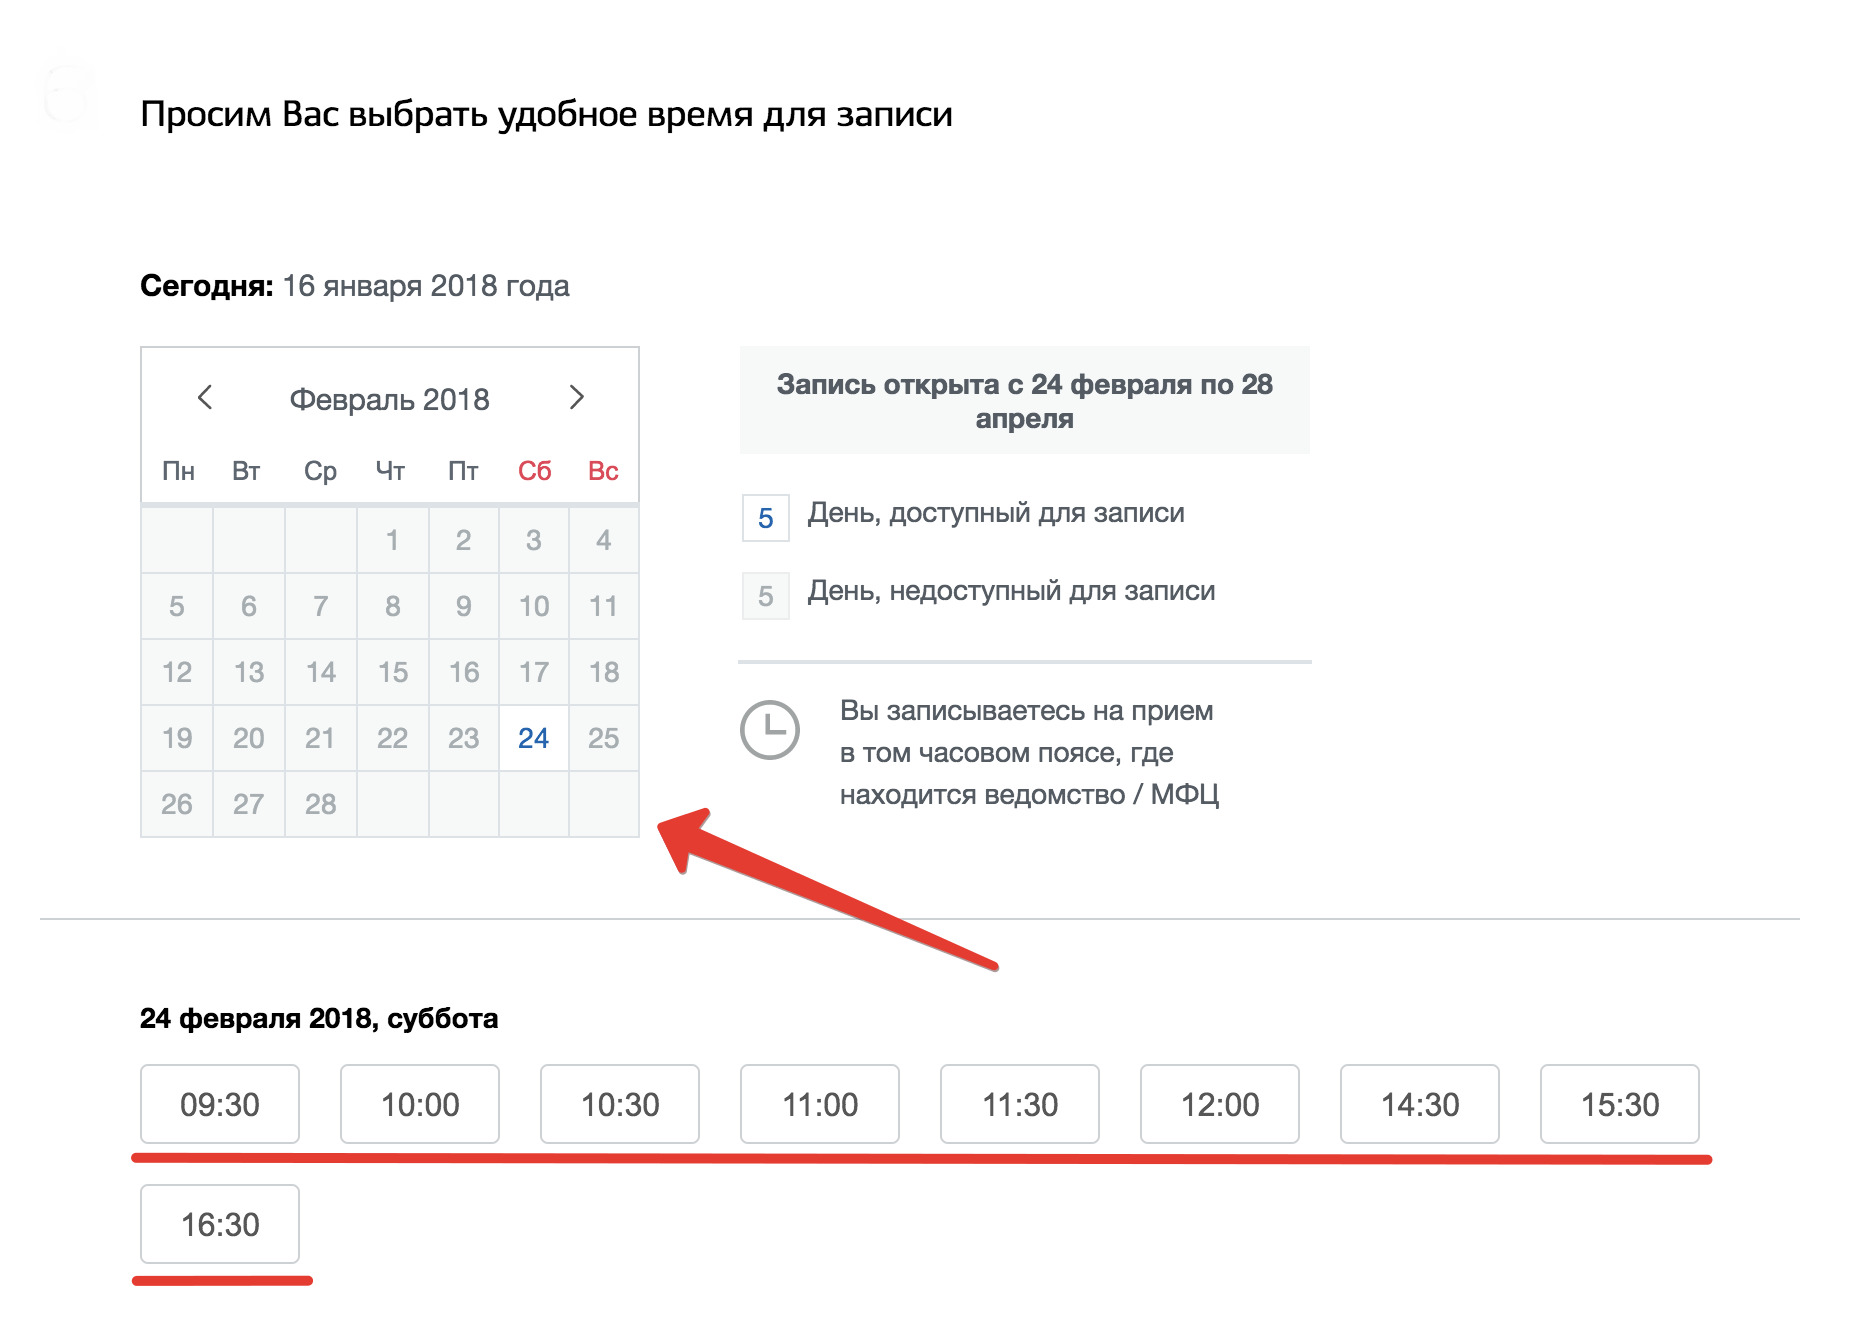Book the 11:30 time slot
This screenshot has width=1868, height=1342.
click(x=1020, y=1104)
